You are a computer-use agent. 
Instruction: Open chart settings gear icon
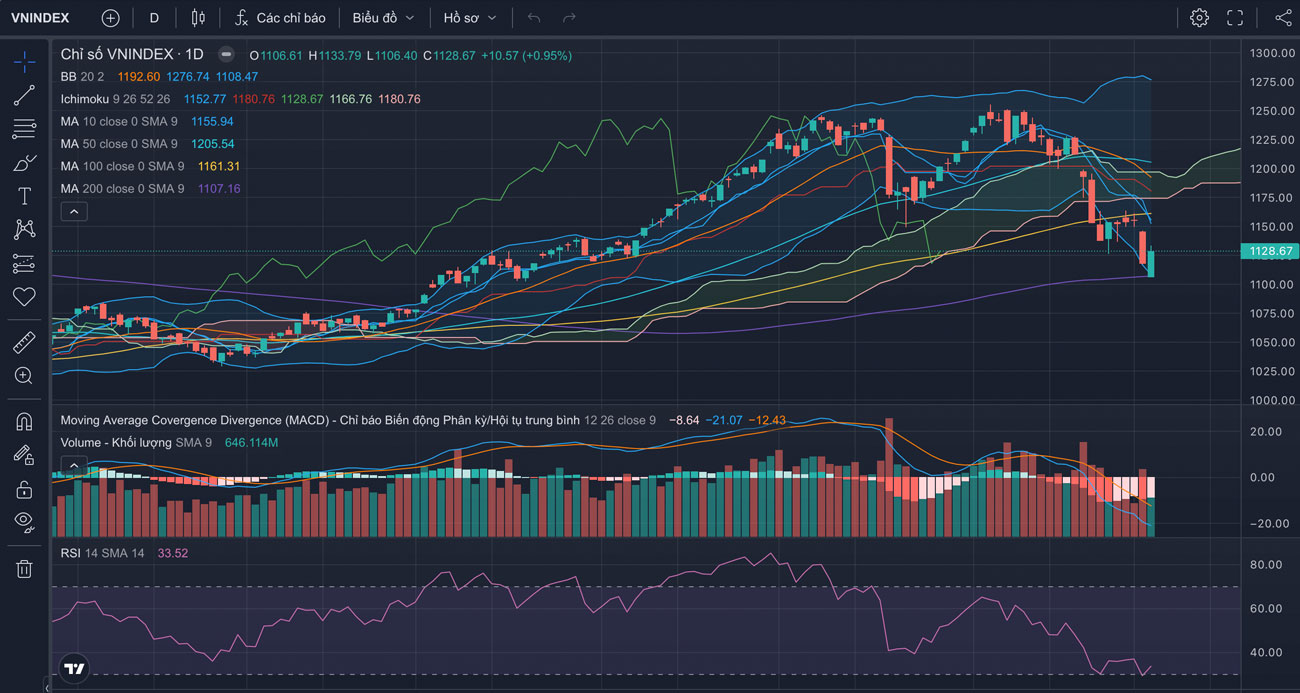1199,18
